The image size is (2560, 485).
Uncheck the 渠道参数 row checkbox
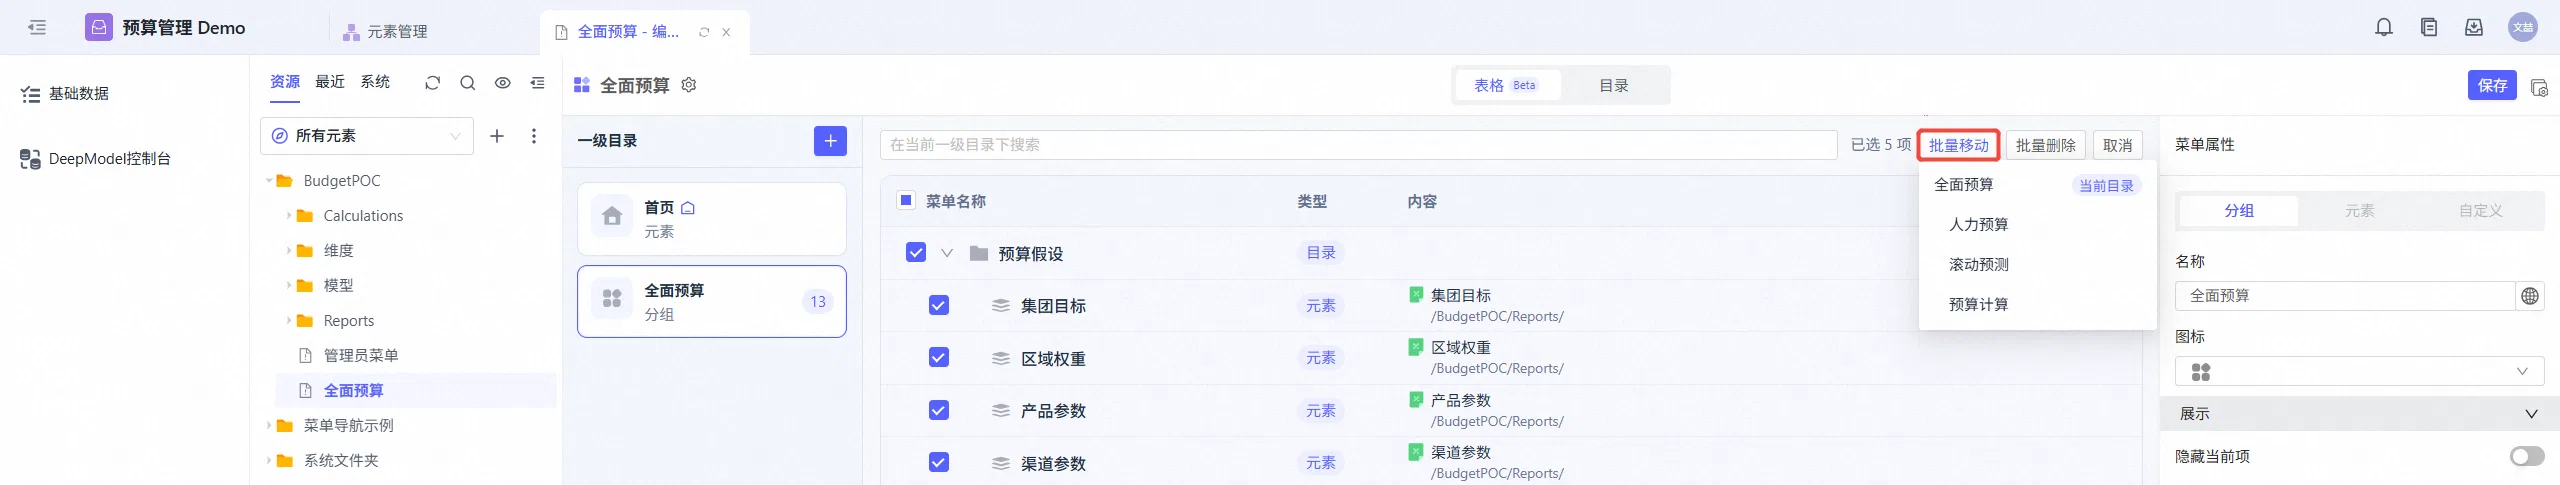click(x=939, y=462)
